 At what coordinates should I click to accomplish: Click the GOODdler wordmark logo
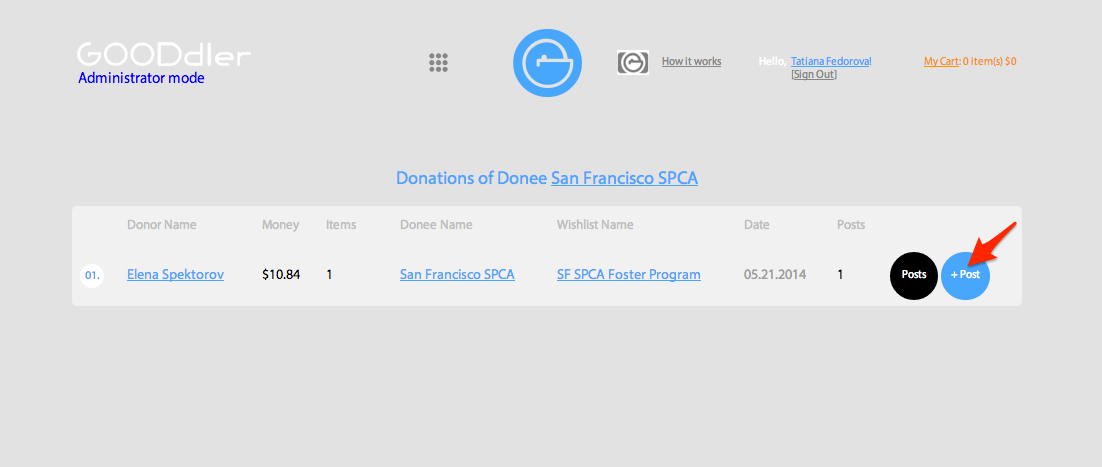[164, 55]
